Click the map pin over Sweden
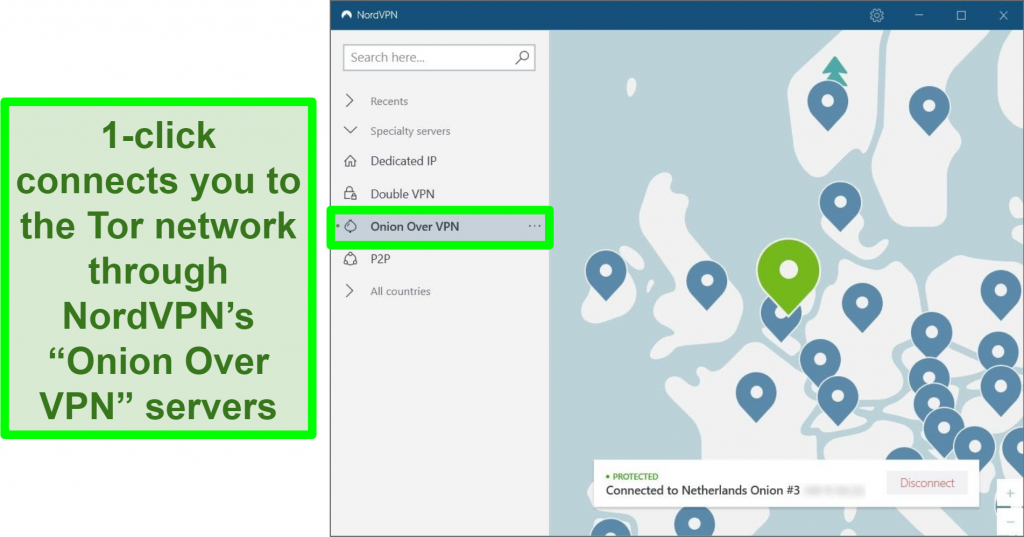Screen dimensions: 1024x537 click(x=929, y=109)
